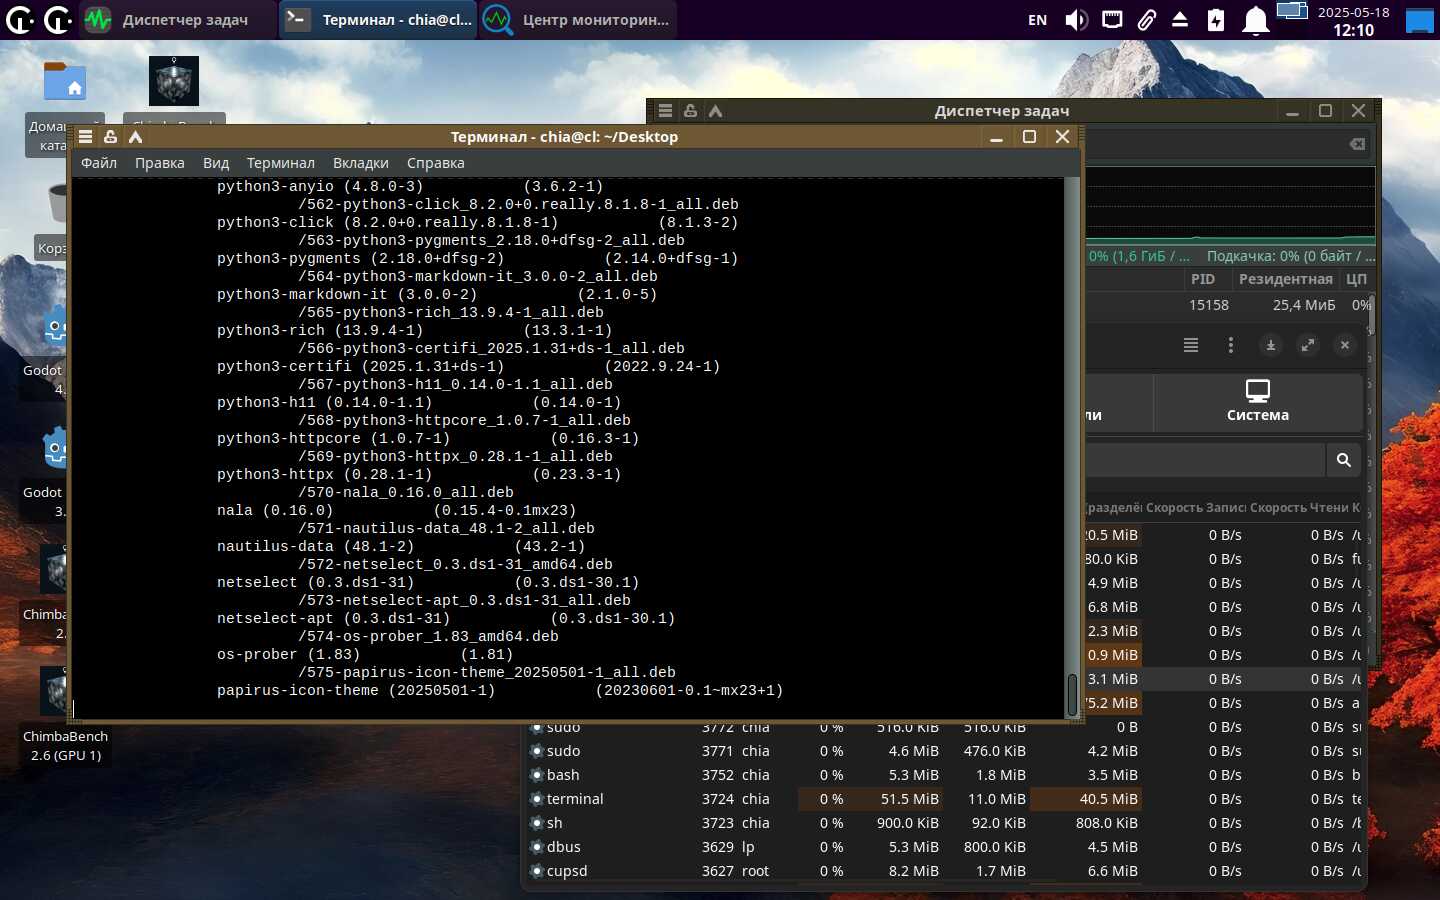Open the three-dot options menu

tap(1230, 345)
